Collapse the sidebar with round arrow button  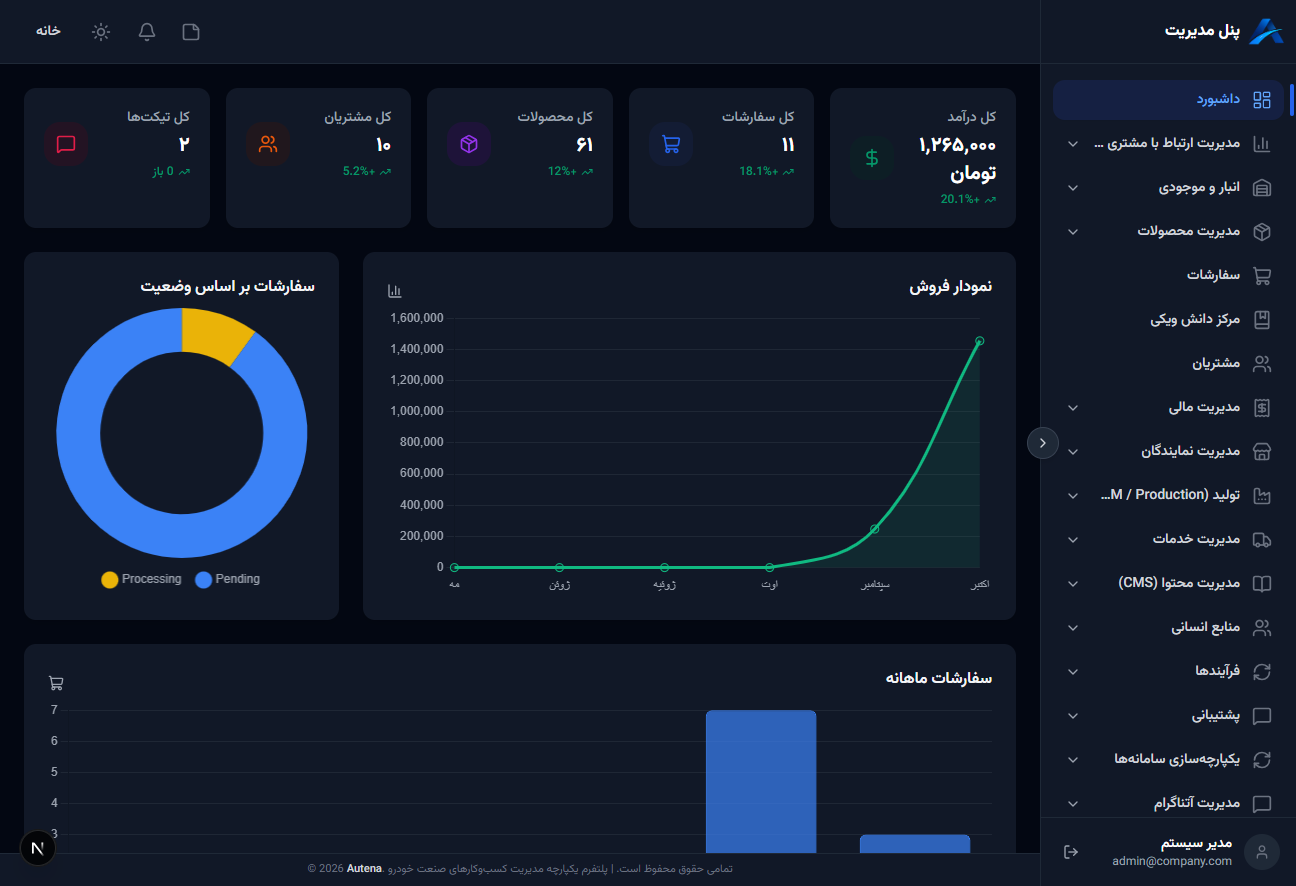(1043, 442)
